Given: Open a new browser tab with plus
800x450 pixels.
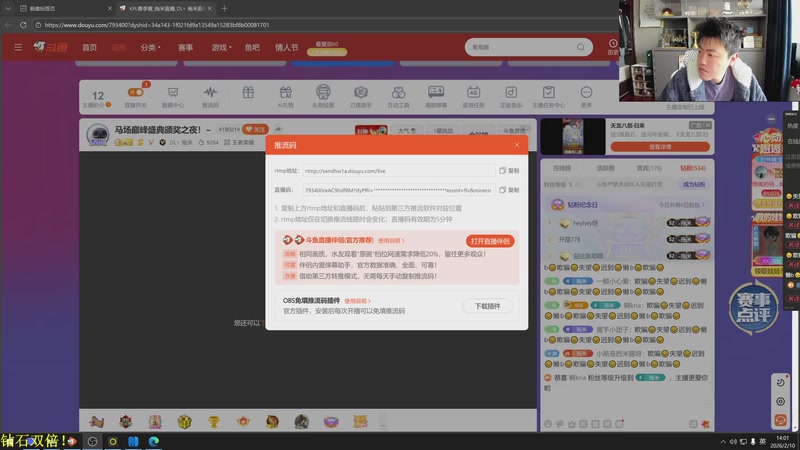Looking at the screenshot, I should 224,8.
